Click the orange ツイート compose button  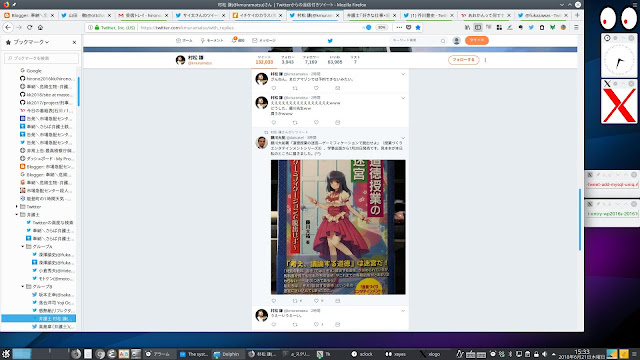[x=476, y=40]
